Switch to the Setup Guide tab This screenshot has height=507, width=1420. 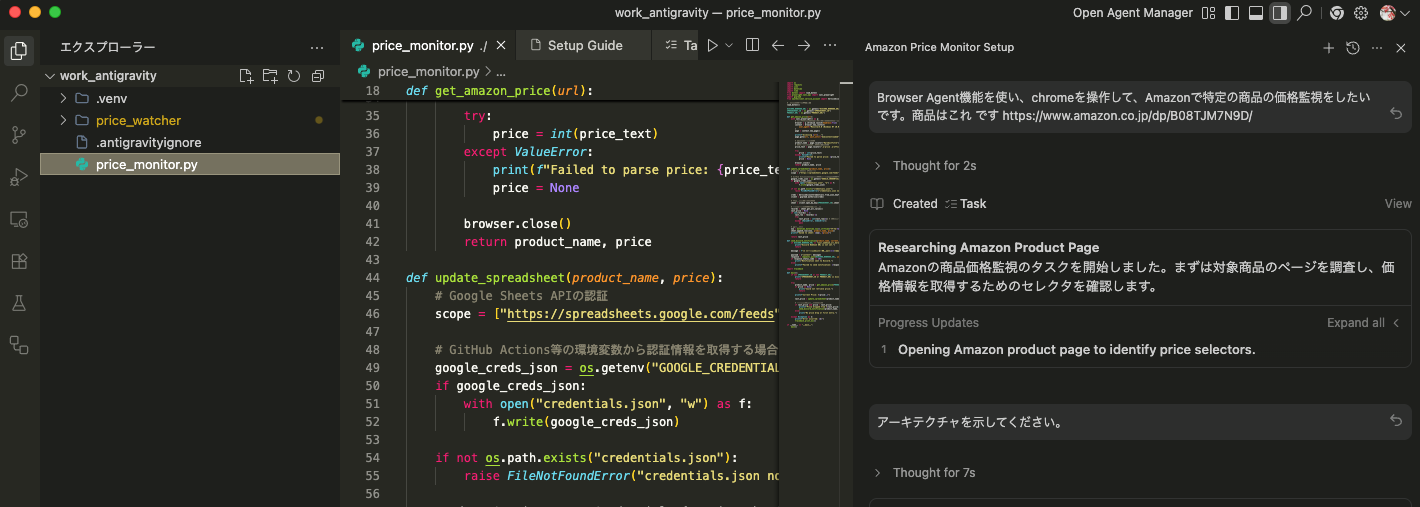click(584, 45)
